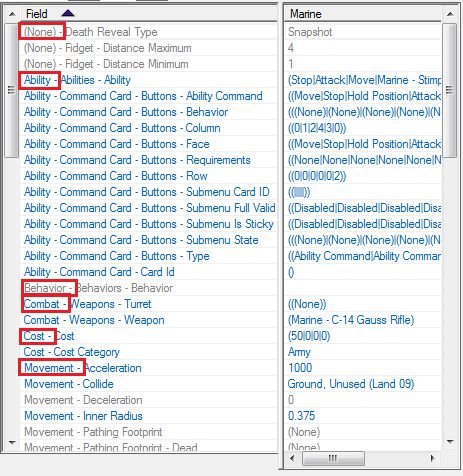Click left panel scroll down arrow
This screenshot has height=476, width=463.
click(x=12, y=443)
